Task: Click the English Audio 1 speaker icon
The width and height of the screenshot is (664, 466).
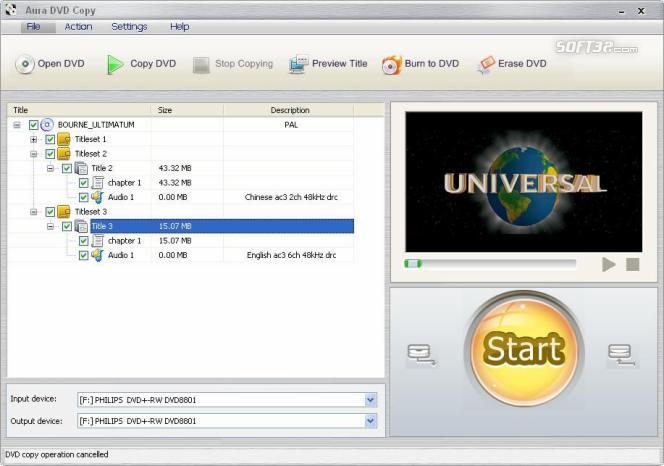Action: [98, 255]
